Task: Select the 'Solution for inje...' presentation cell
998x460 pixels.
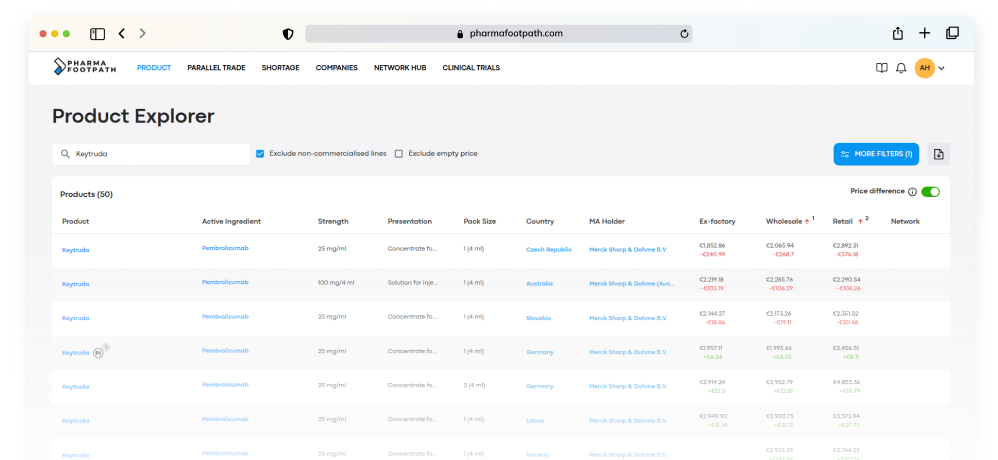Action: (413, 284)
